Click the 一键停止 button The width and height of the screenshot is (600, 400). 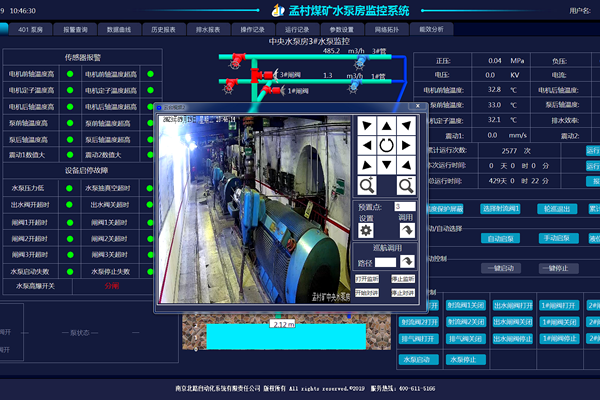[x=558, y=269]
